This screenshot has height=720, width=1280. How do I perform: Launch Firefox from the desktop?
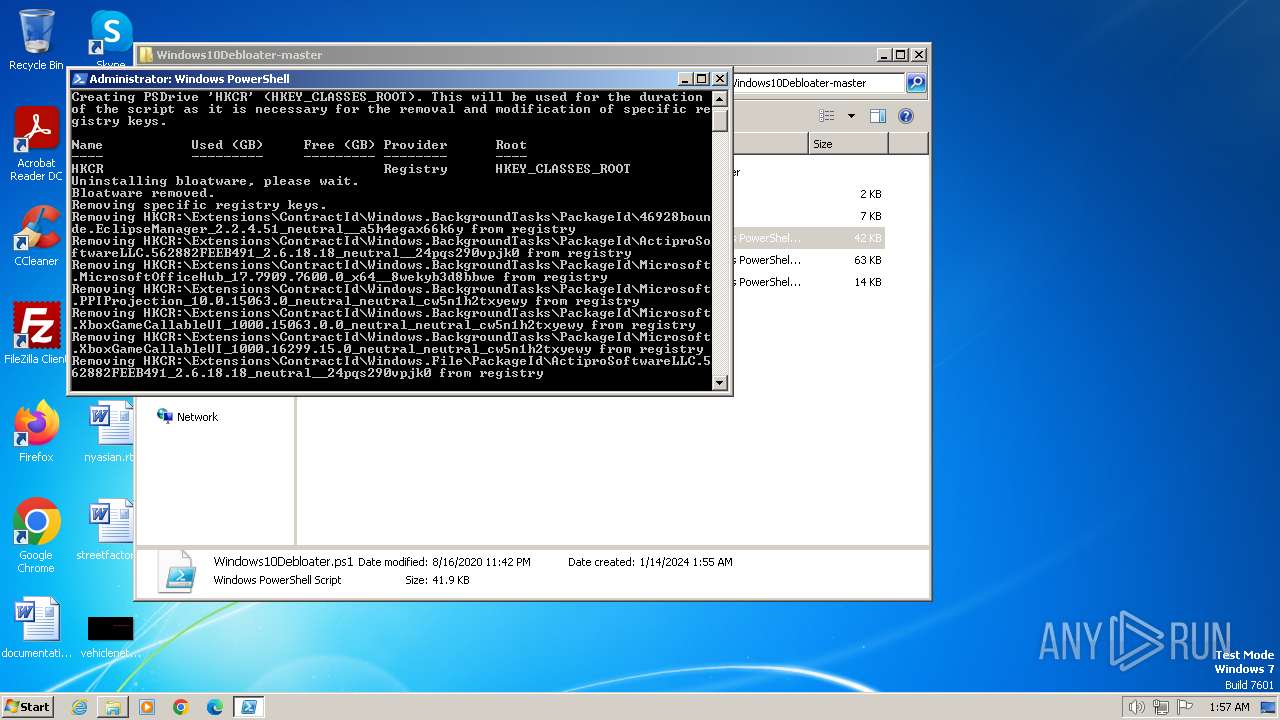(36, 432)
